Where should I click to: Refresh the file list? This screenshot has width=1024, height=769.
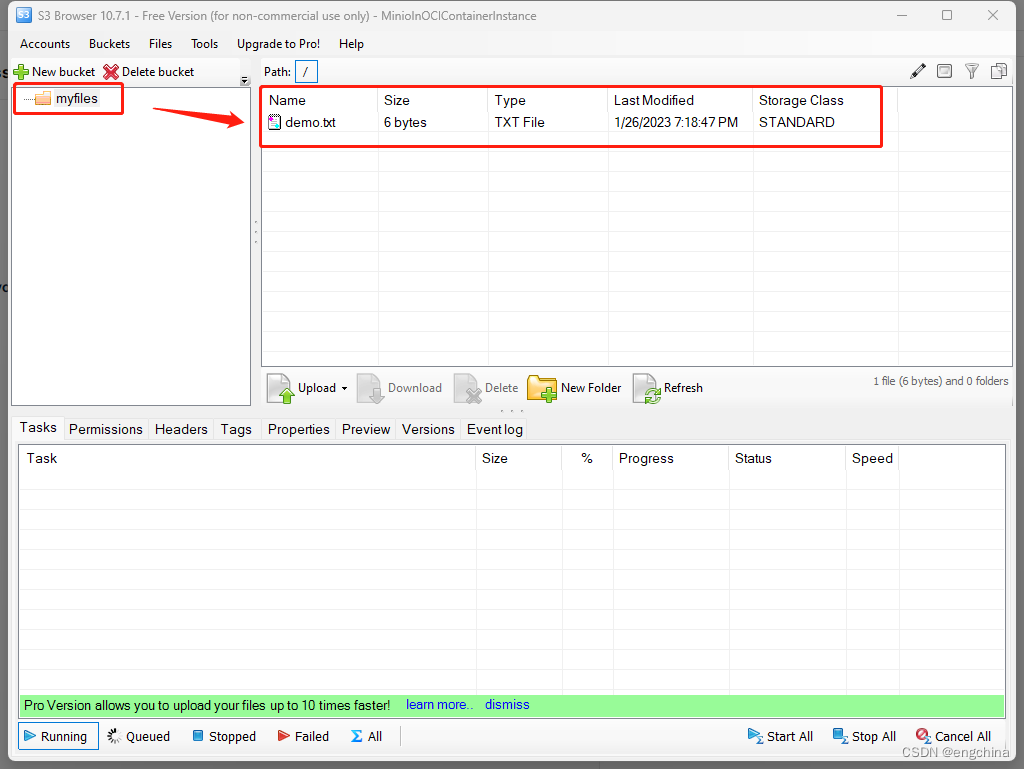click(667, 388)
